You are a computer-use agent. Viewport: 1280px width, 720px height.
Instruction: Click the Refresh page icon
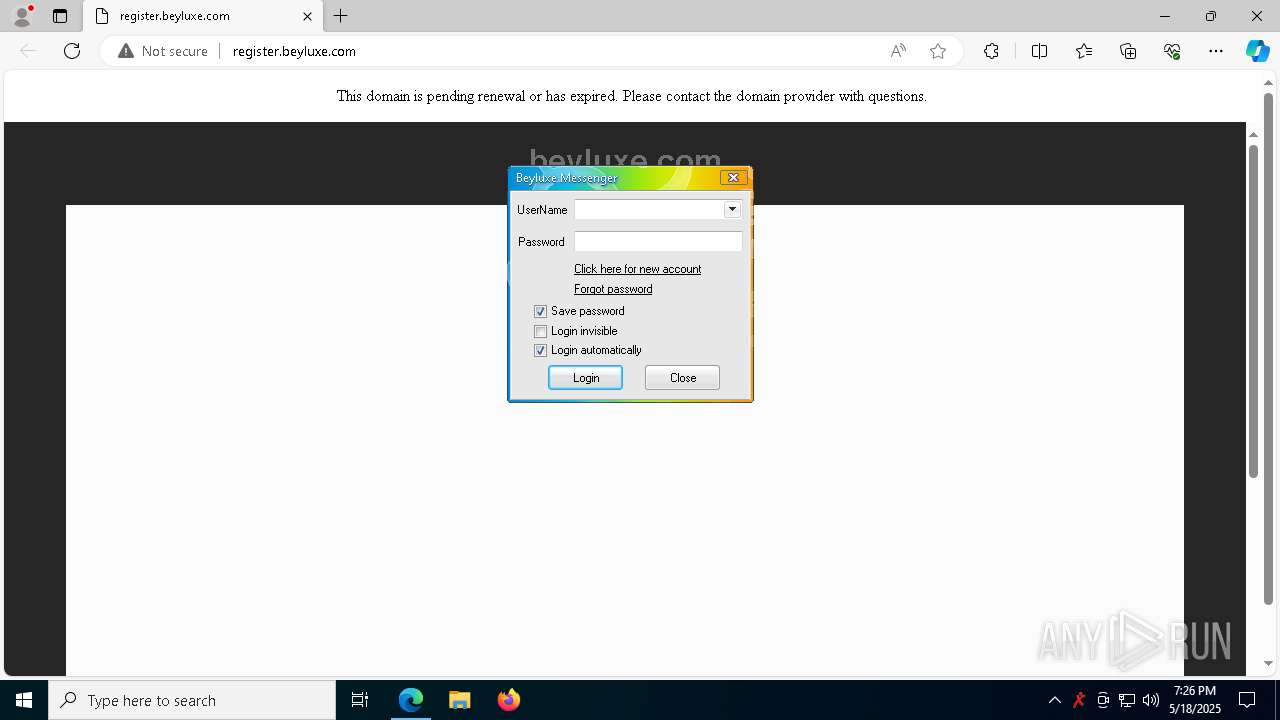72,51
